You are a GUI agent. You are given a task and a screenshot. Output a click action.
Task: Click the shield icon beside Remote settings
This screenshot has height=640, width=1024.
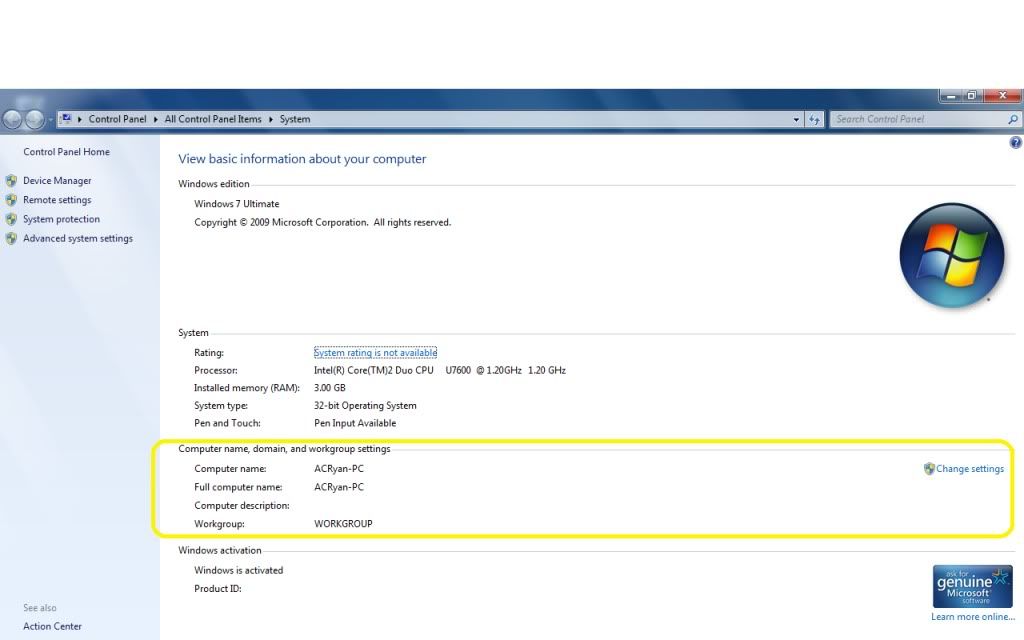click(11, 200)
